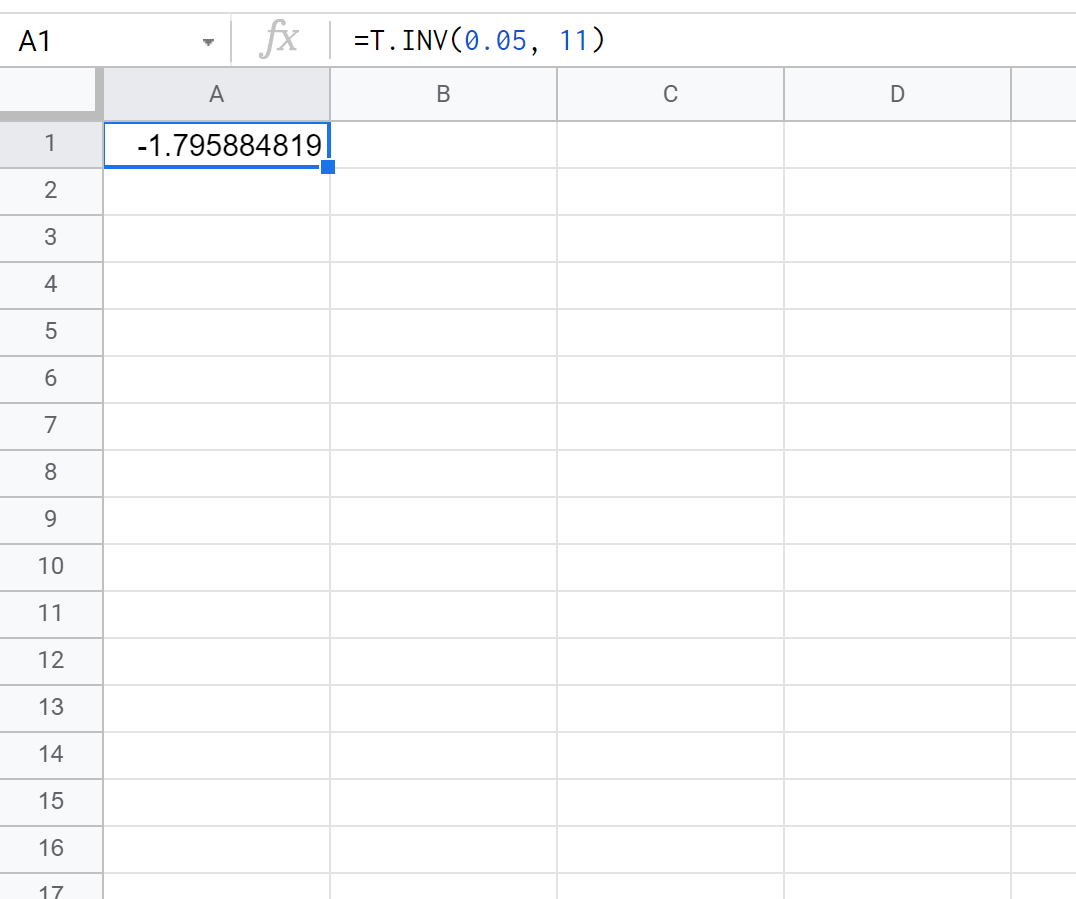Select cell C3

tap(670, 237)
